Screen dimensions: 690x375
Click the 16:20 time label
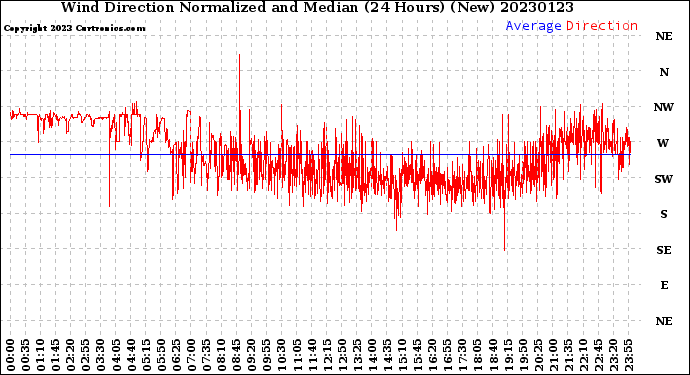pos(433,356)
